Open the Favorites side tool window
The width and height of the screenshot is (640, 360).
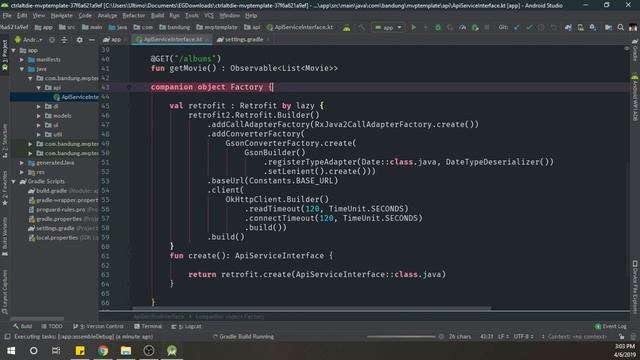point(4,188)
